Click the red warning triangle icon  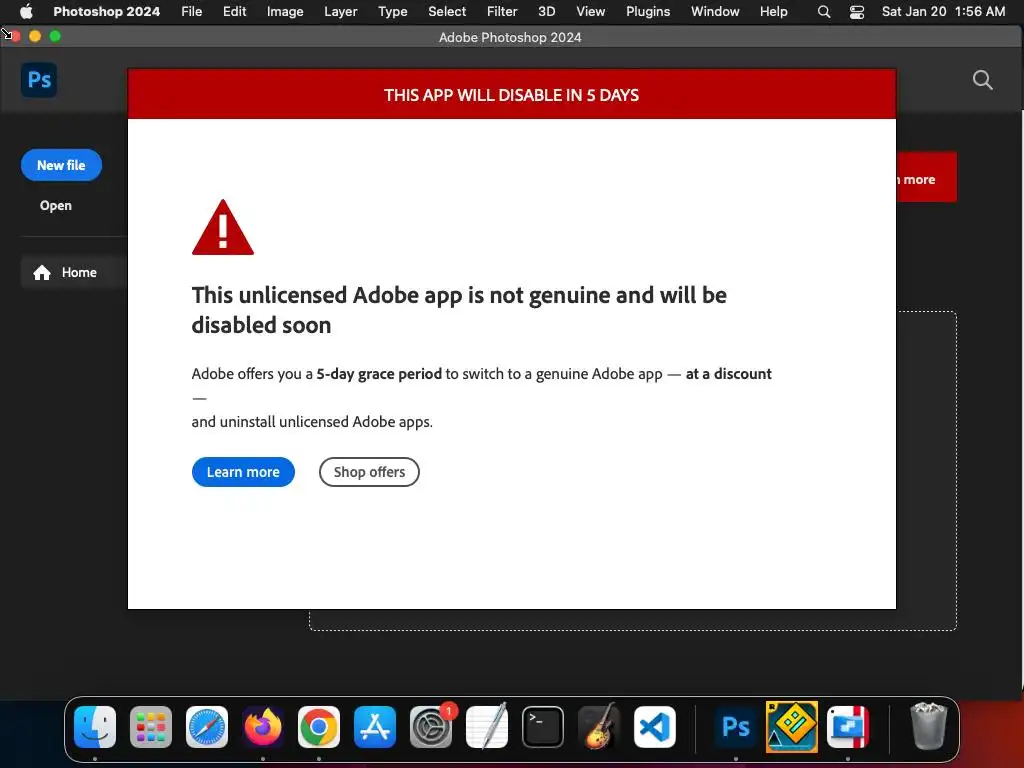pyautogui.click(x=223, y=227)
